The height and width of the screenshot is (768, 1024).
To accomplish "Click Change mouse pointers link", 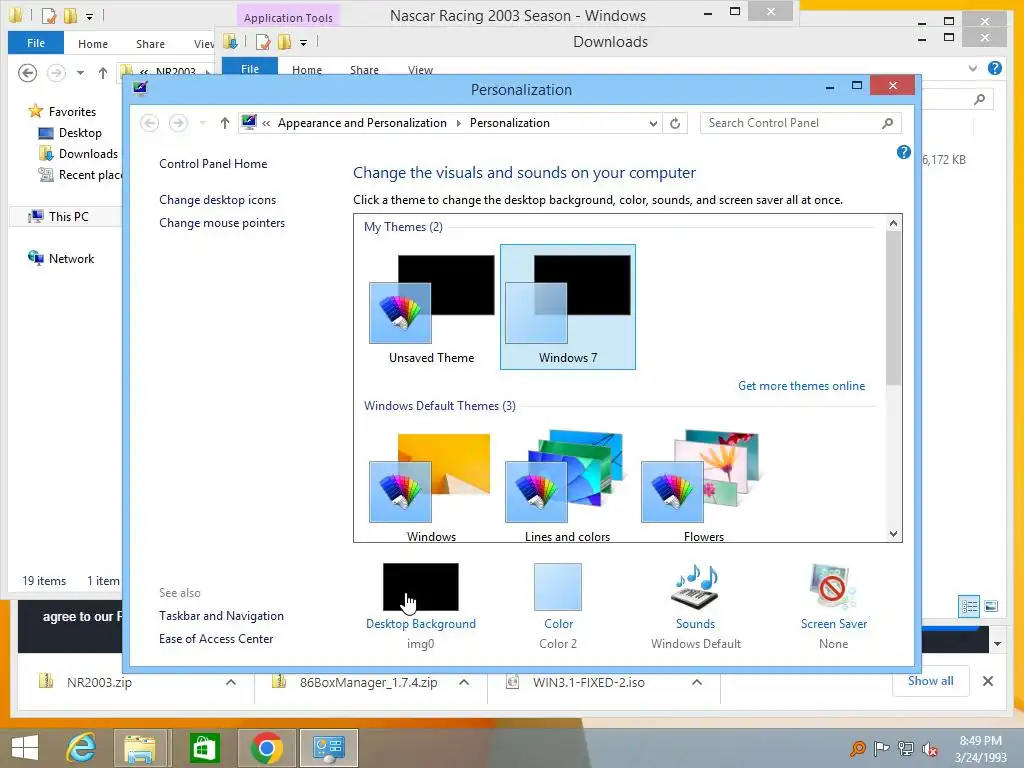I will (x=222, y=223).
